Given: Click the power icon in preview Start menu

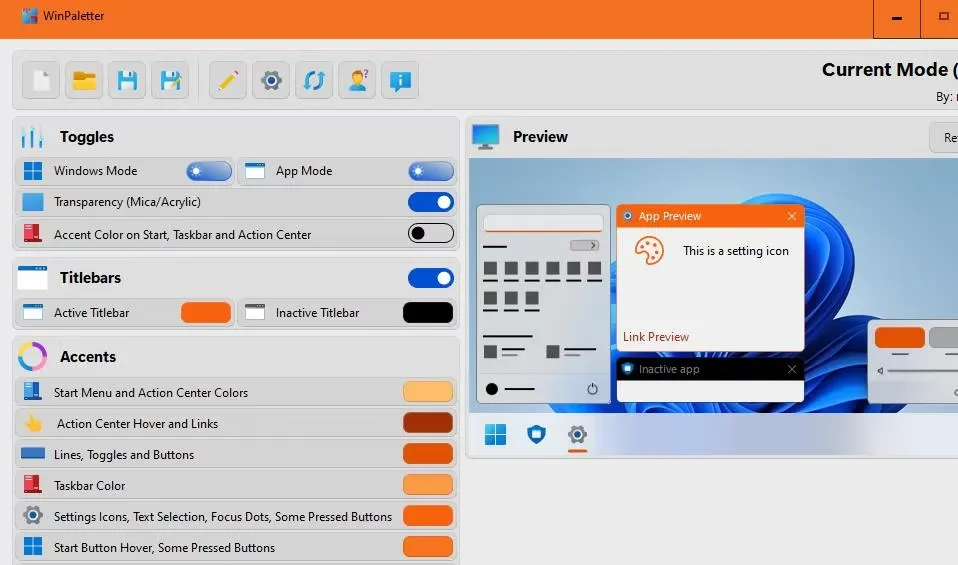Looking at the screenshot, I should click(593, 389).
